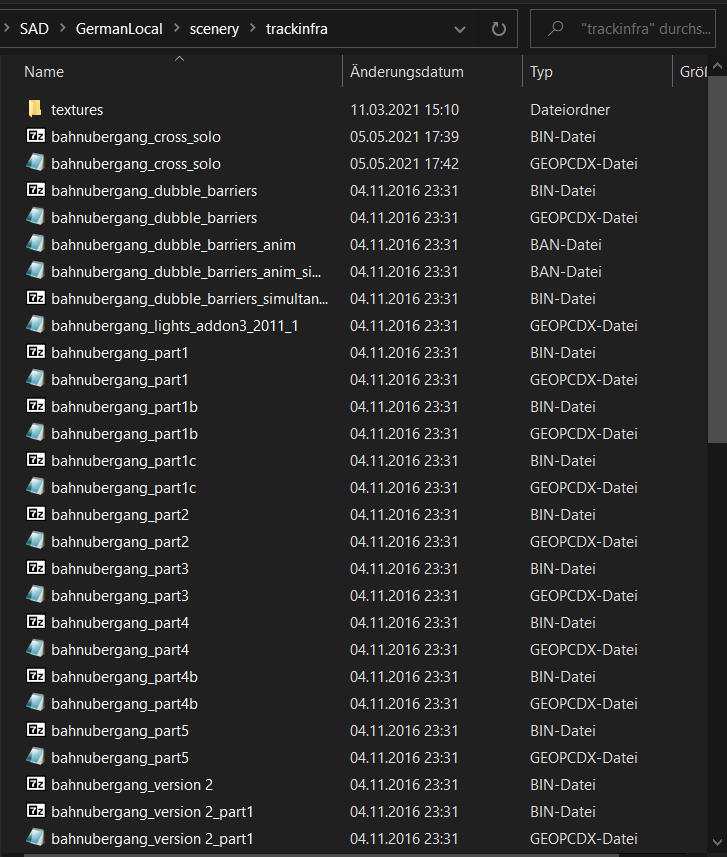
Task: Go to scenery folder in breadcrumb
Action: click(x=214, y=28)
